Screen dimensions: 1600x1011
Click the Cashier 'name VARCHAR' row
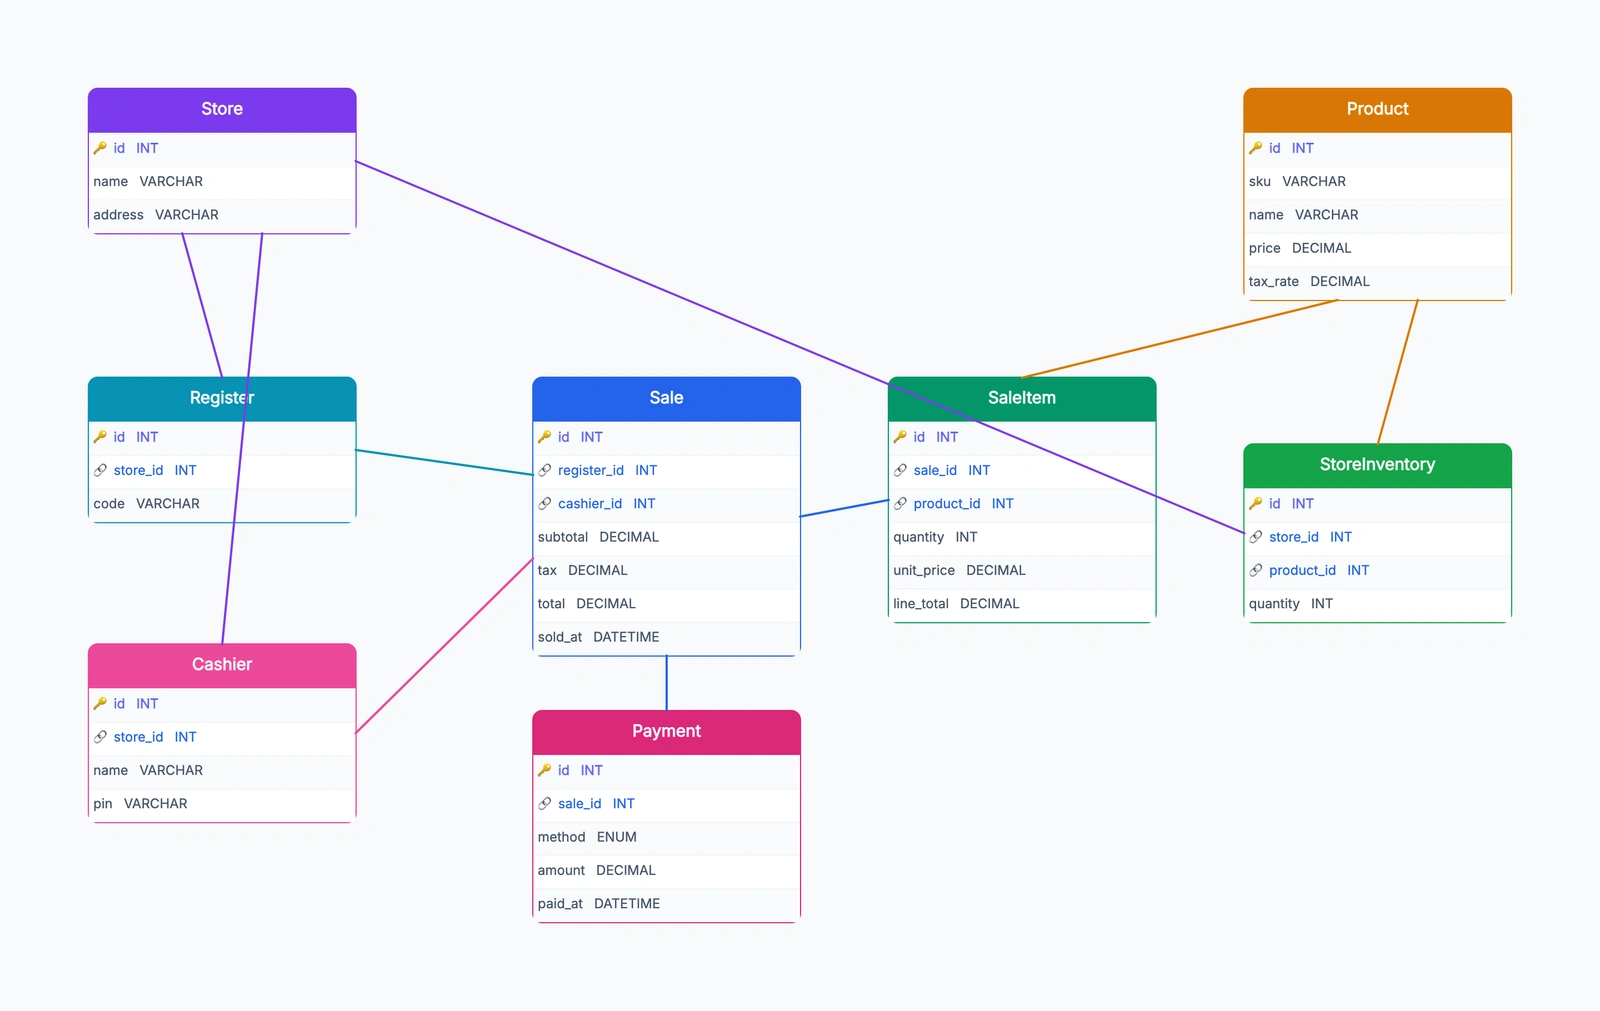[222, 771]
